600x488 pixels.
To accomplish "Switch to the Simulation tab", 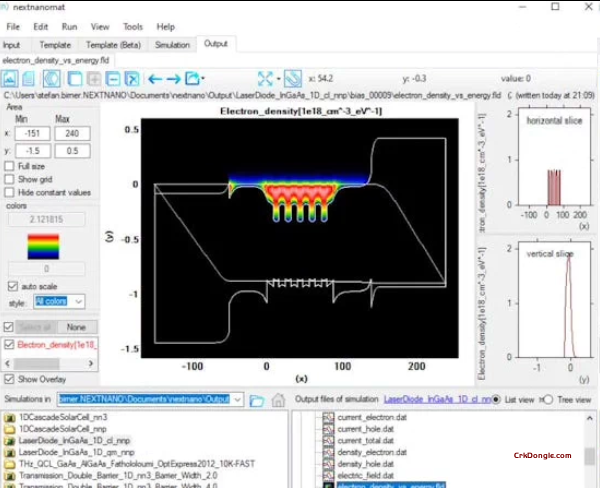I will pos(172,44).
